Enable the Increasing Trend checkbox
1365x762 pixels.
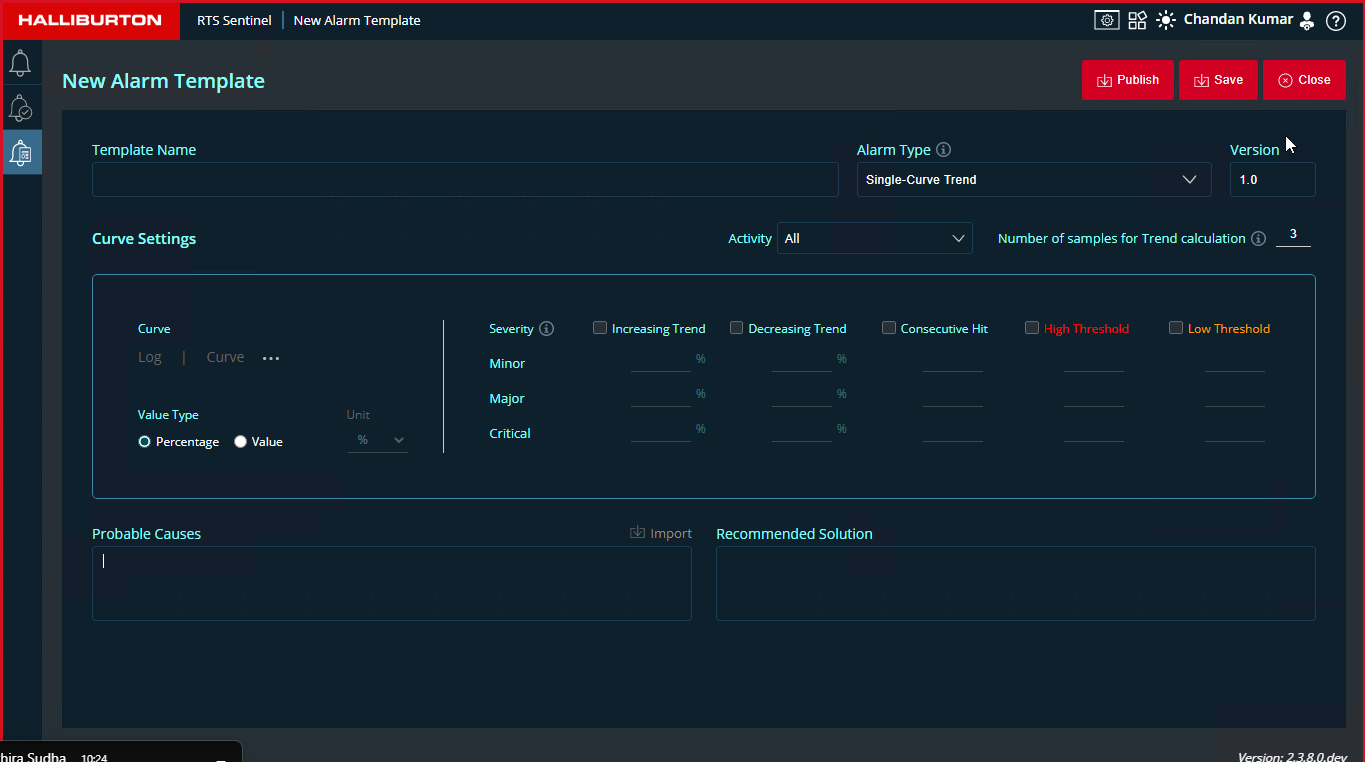(600, 328)
